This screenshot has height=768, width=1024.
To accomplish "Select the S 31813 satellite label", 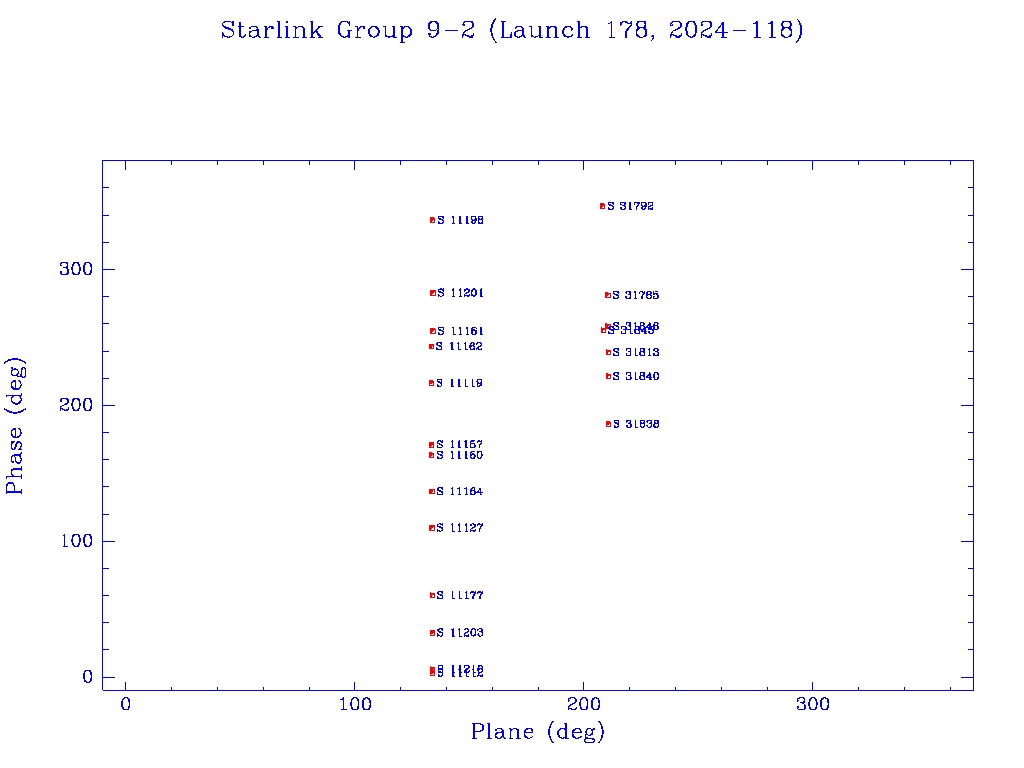I will coord(636,352).
